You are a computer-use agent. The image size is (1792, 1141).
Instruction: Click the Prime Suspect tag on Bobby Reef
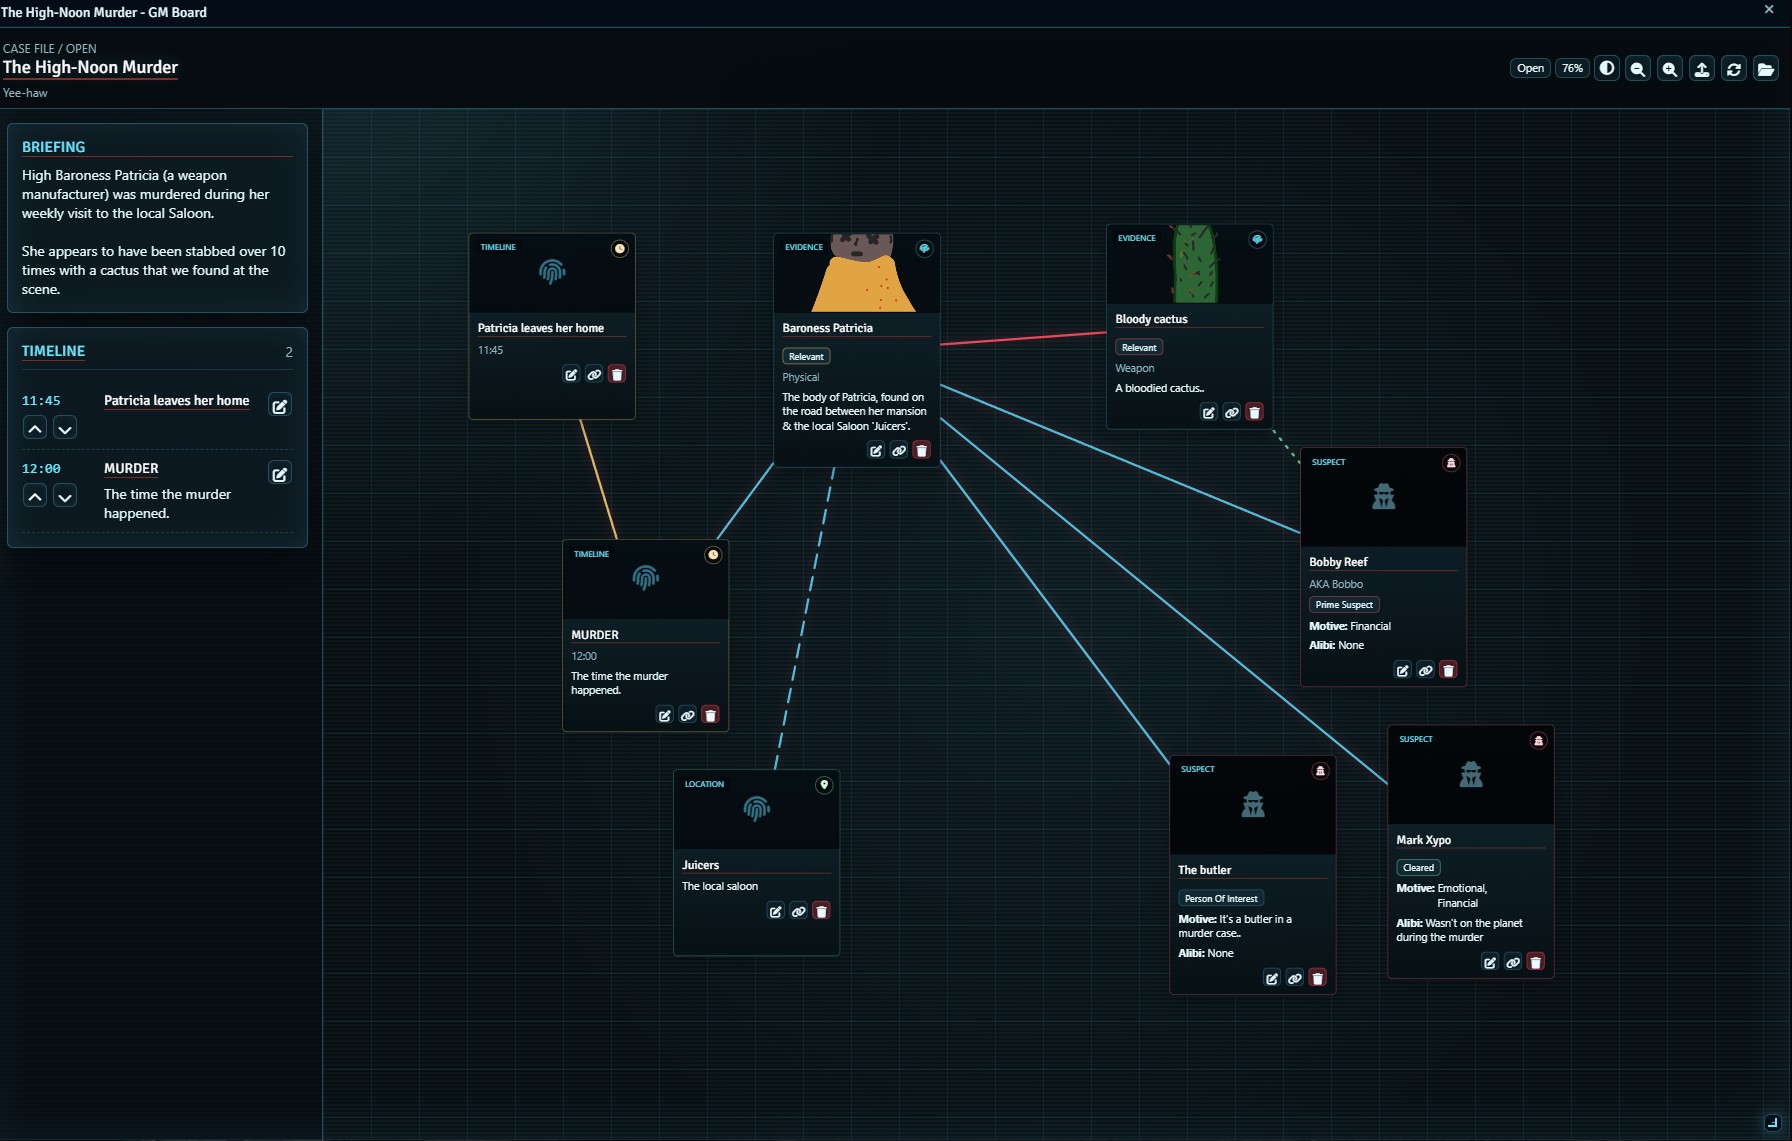coord(1344,604)
